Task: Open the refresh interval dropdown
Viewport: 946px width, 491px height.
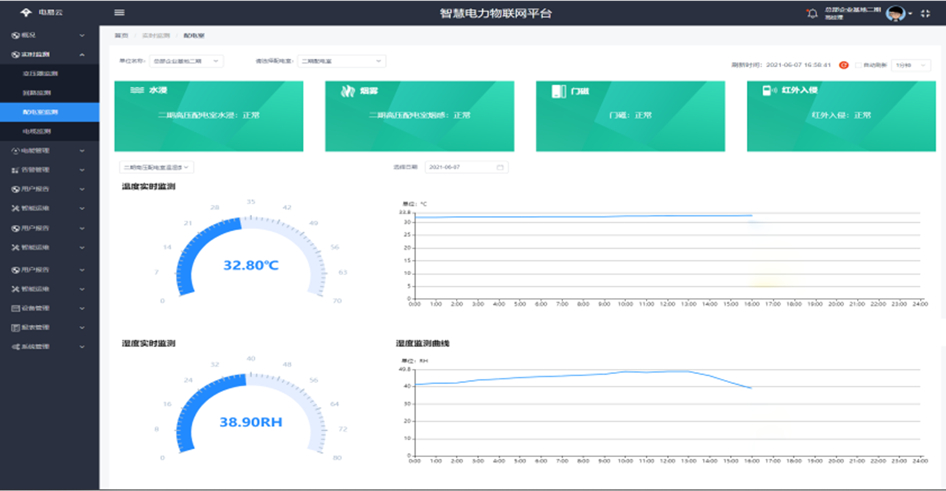Action: (911, 65)
